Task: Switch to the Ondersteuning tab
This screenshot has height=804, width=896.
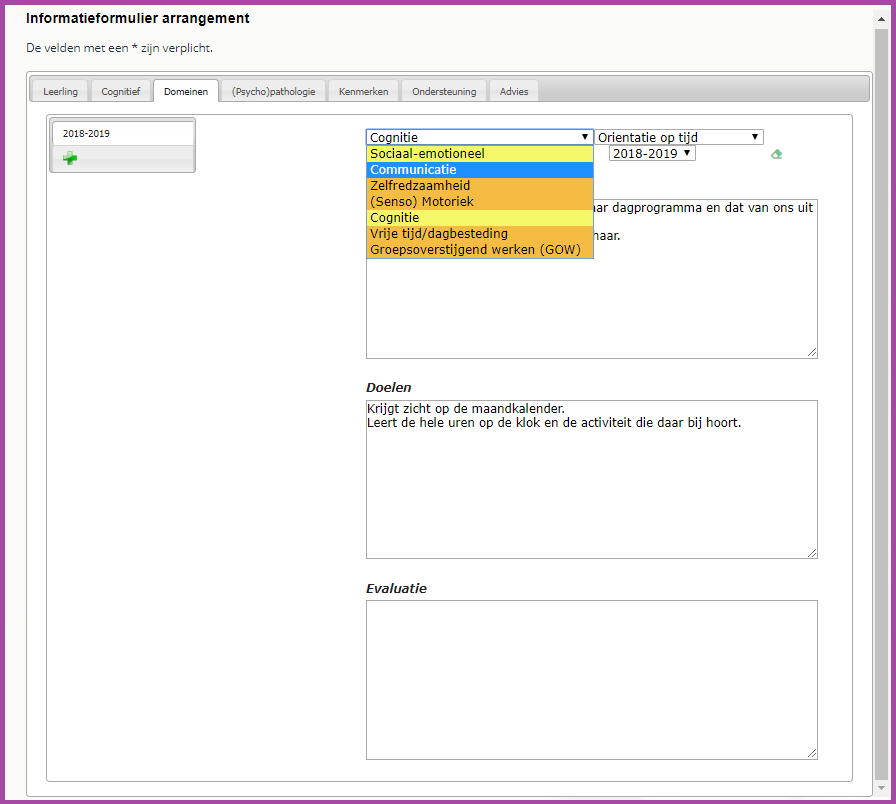Action: 444,92
